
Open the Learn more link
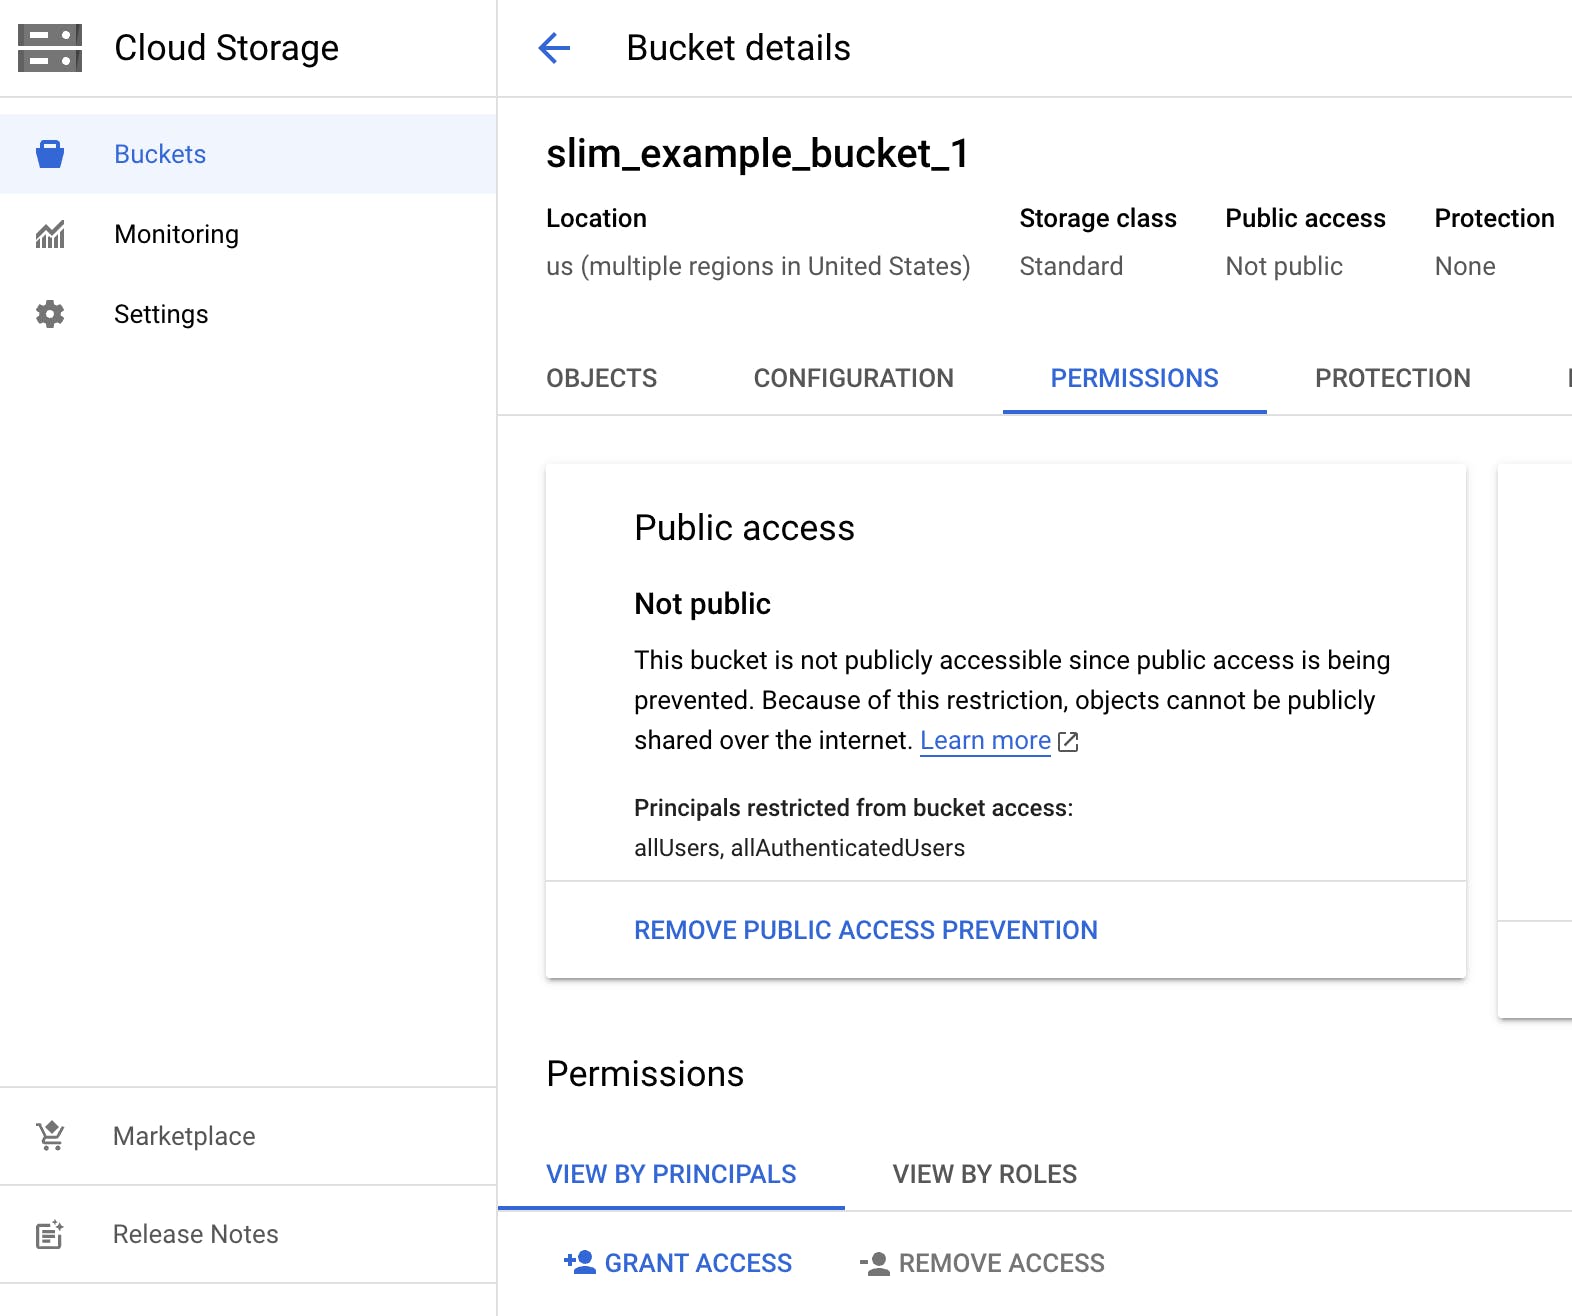click(984, 741)
